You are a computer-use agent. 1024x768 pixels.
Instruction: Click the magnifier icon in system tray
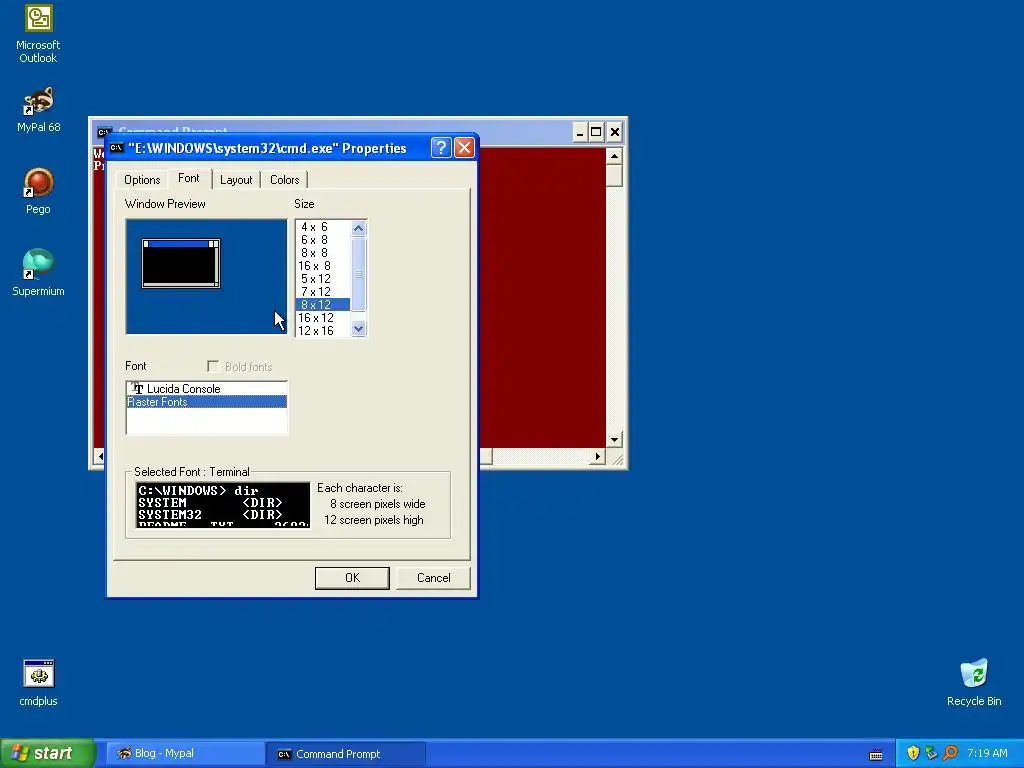point(950,753)
